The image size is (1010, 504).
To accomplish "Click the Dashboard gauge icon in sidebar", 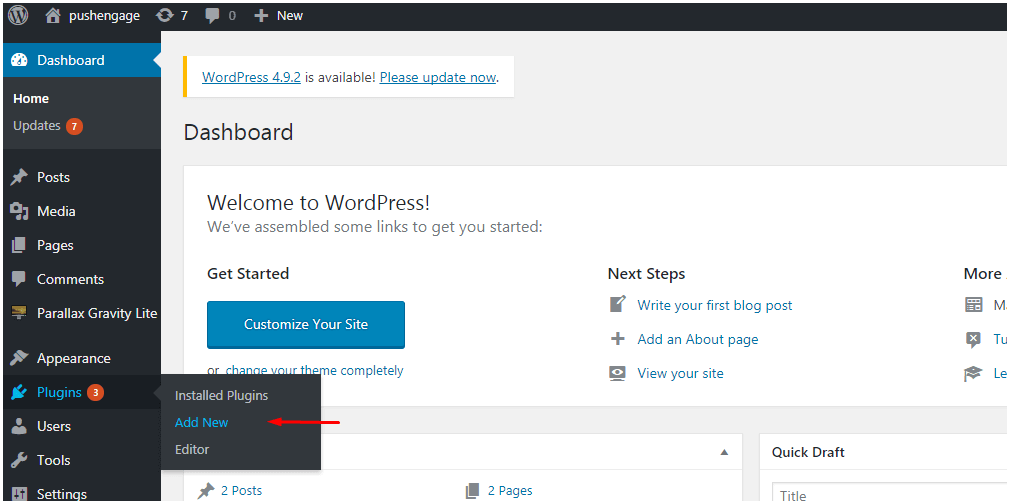I will [x=19, y=60].
